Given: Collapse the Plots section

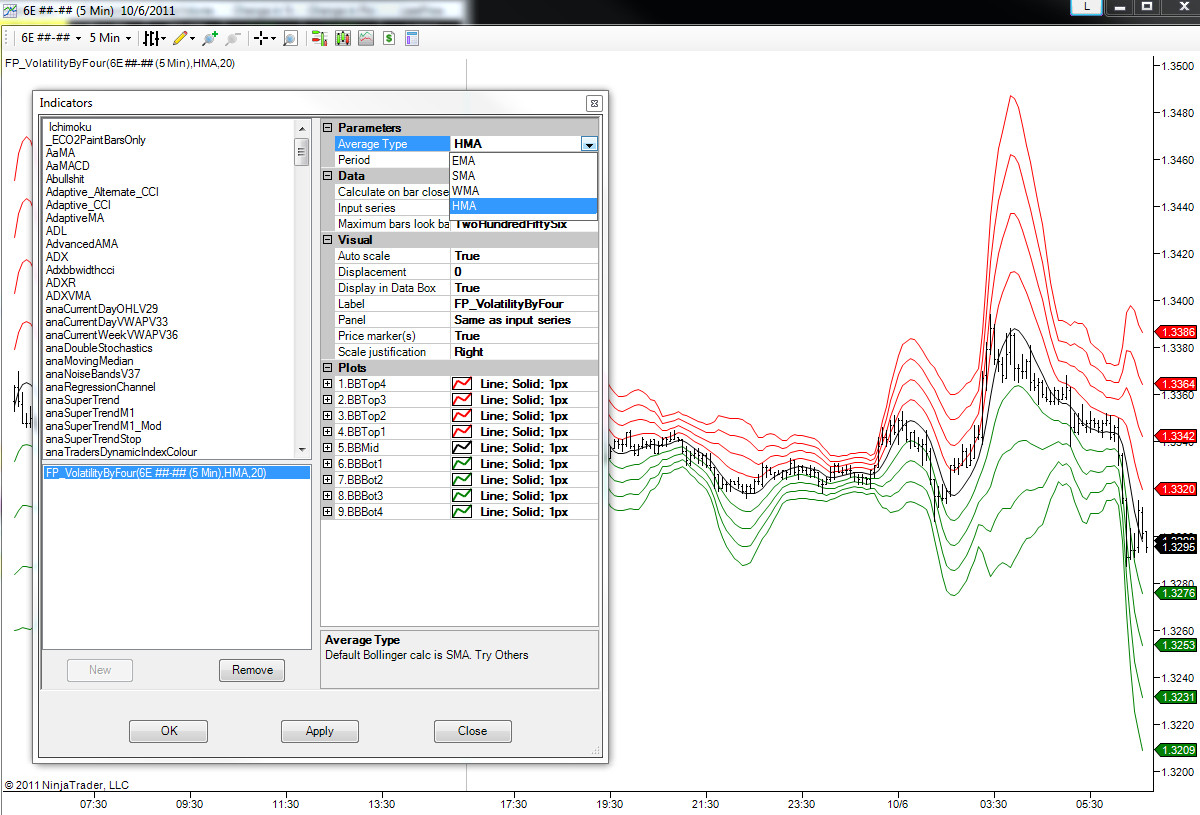Looking at the screenshot, I should pyautogui.click(x=327, y=368).
